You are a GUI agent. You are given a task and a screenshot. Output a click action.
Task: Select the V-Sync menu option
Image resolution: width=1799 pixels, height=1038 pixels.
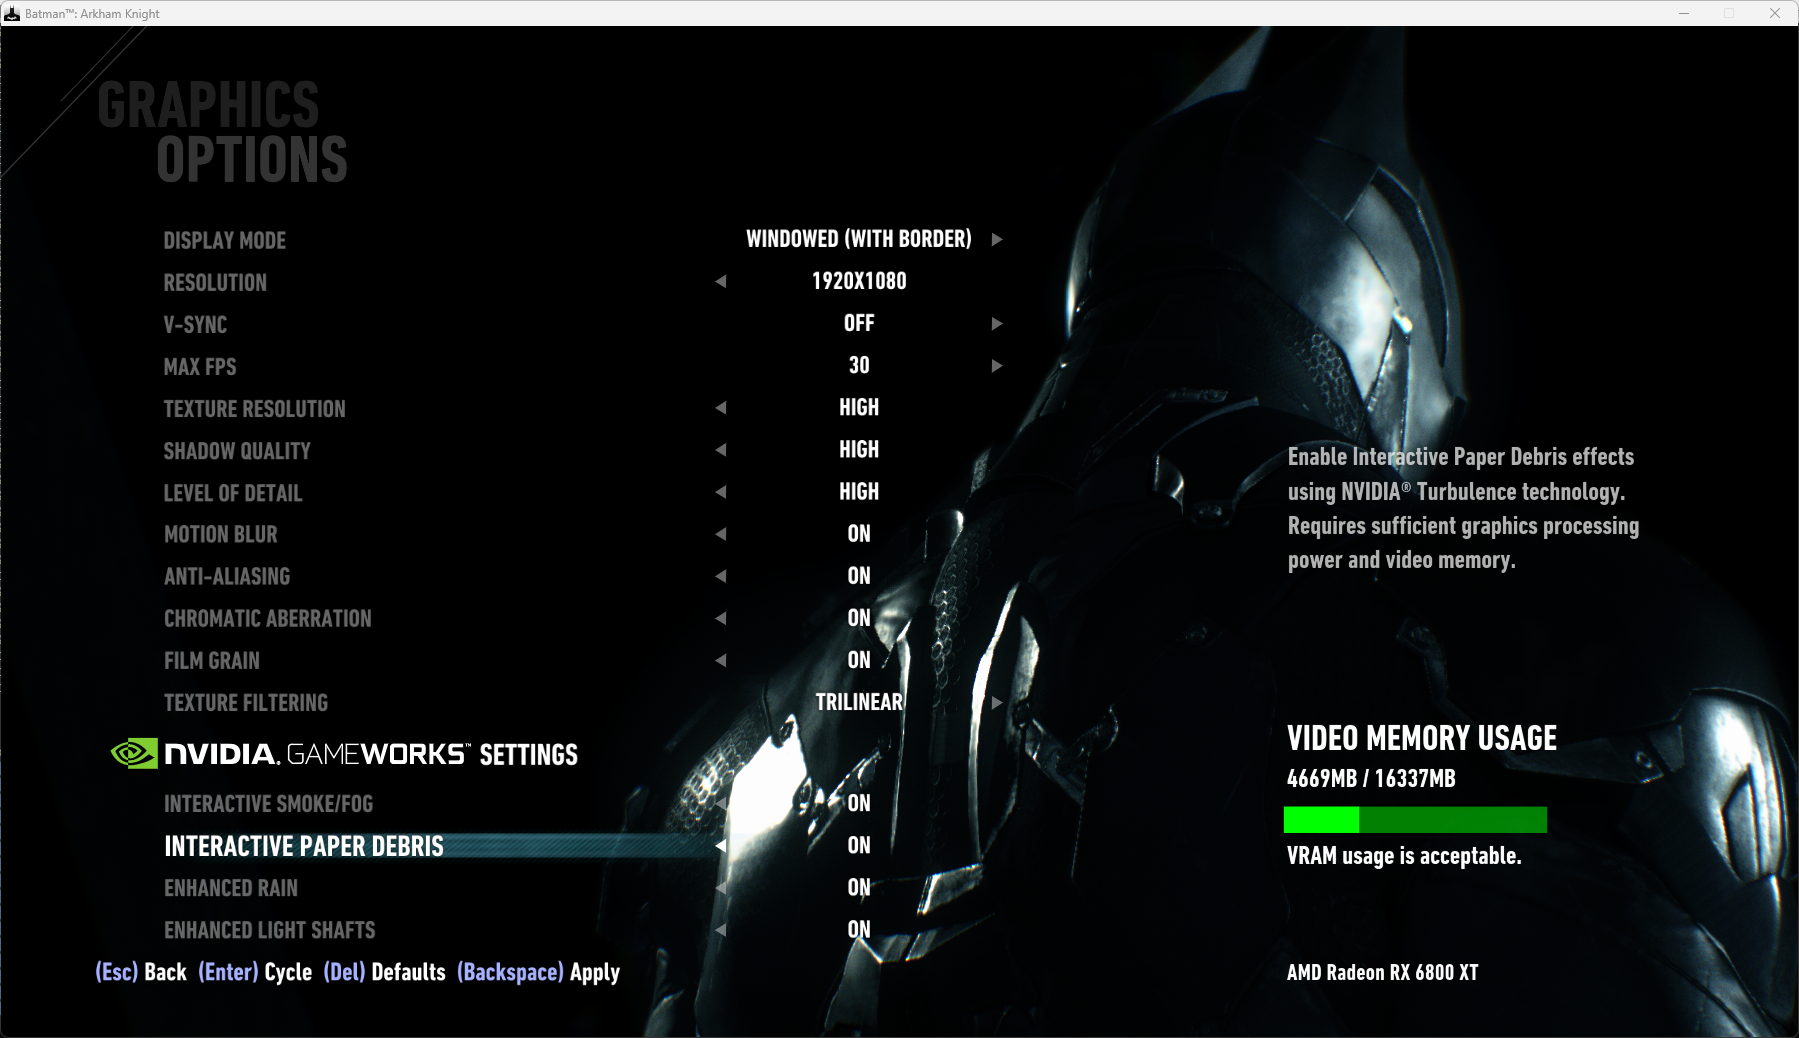195,324
